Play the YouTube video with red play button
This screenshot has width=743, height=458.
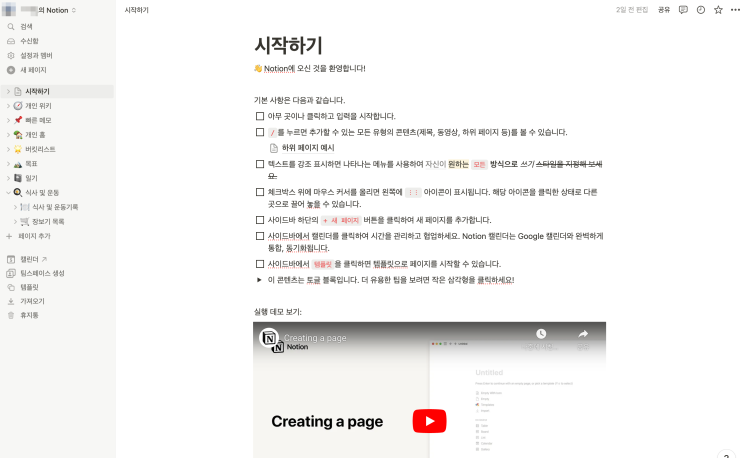(x=429, y=421)
